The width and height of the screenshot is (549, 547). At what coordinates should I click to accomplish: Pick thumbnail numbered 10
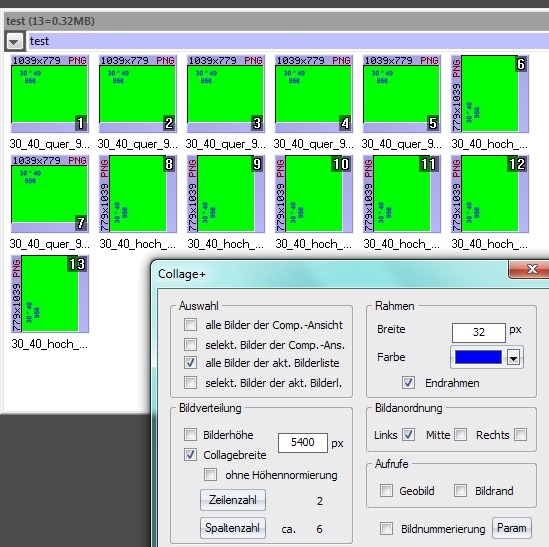[314, 194]
